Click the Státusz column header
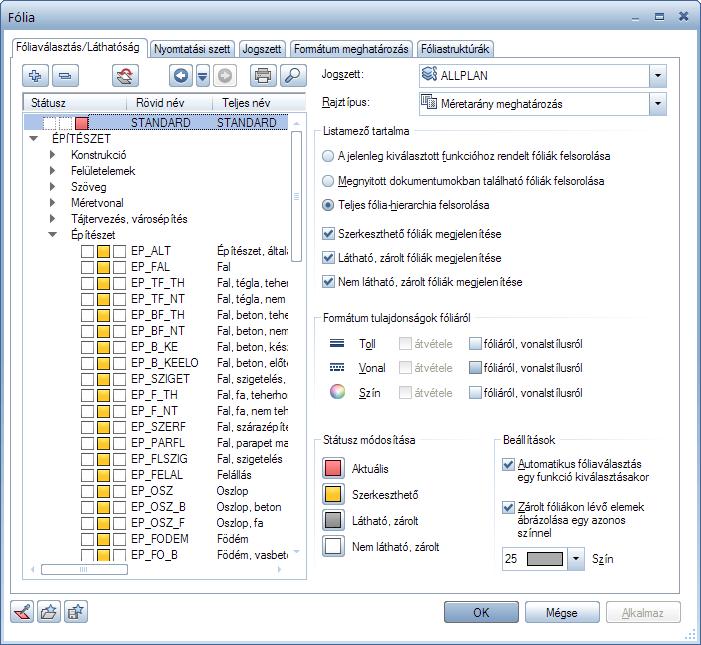Viewport: 701px width, 645px height. (x=75, y=103)
